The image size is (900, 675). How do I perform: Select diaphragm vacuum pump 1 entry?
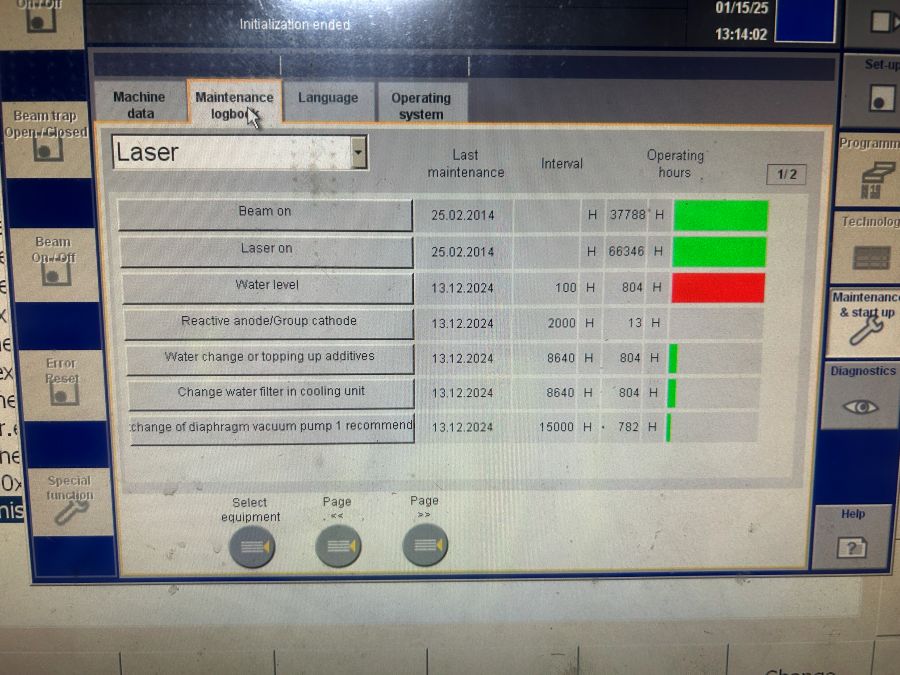[x=272, y=428]
